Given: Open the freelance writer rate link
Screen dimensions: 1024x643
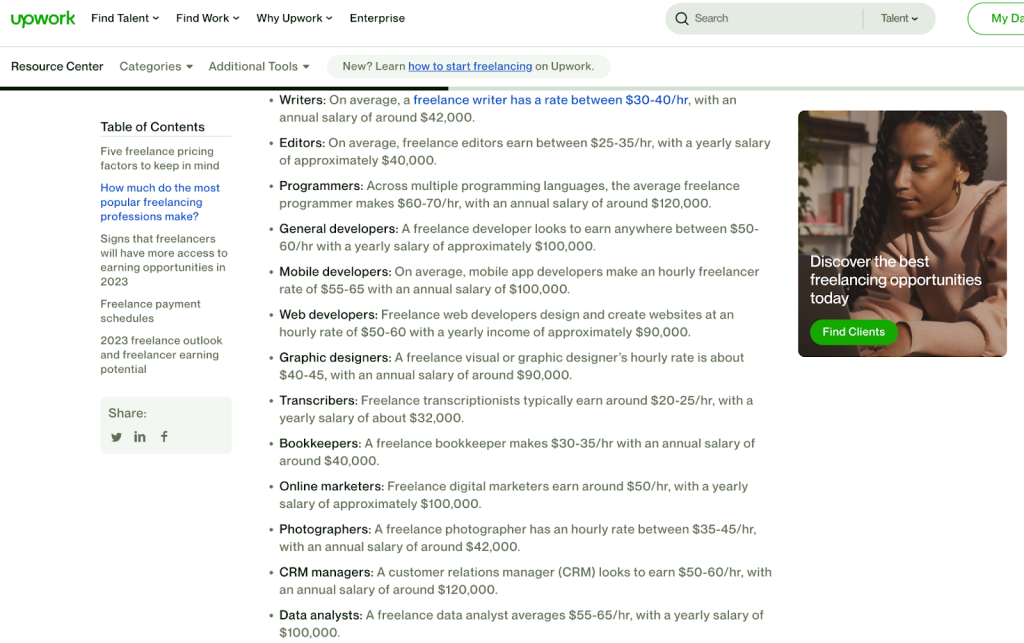Looking at the screenshot, I should [x=550, y=100].
